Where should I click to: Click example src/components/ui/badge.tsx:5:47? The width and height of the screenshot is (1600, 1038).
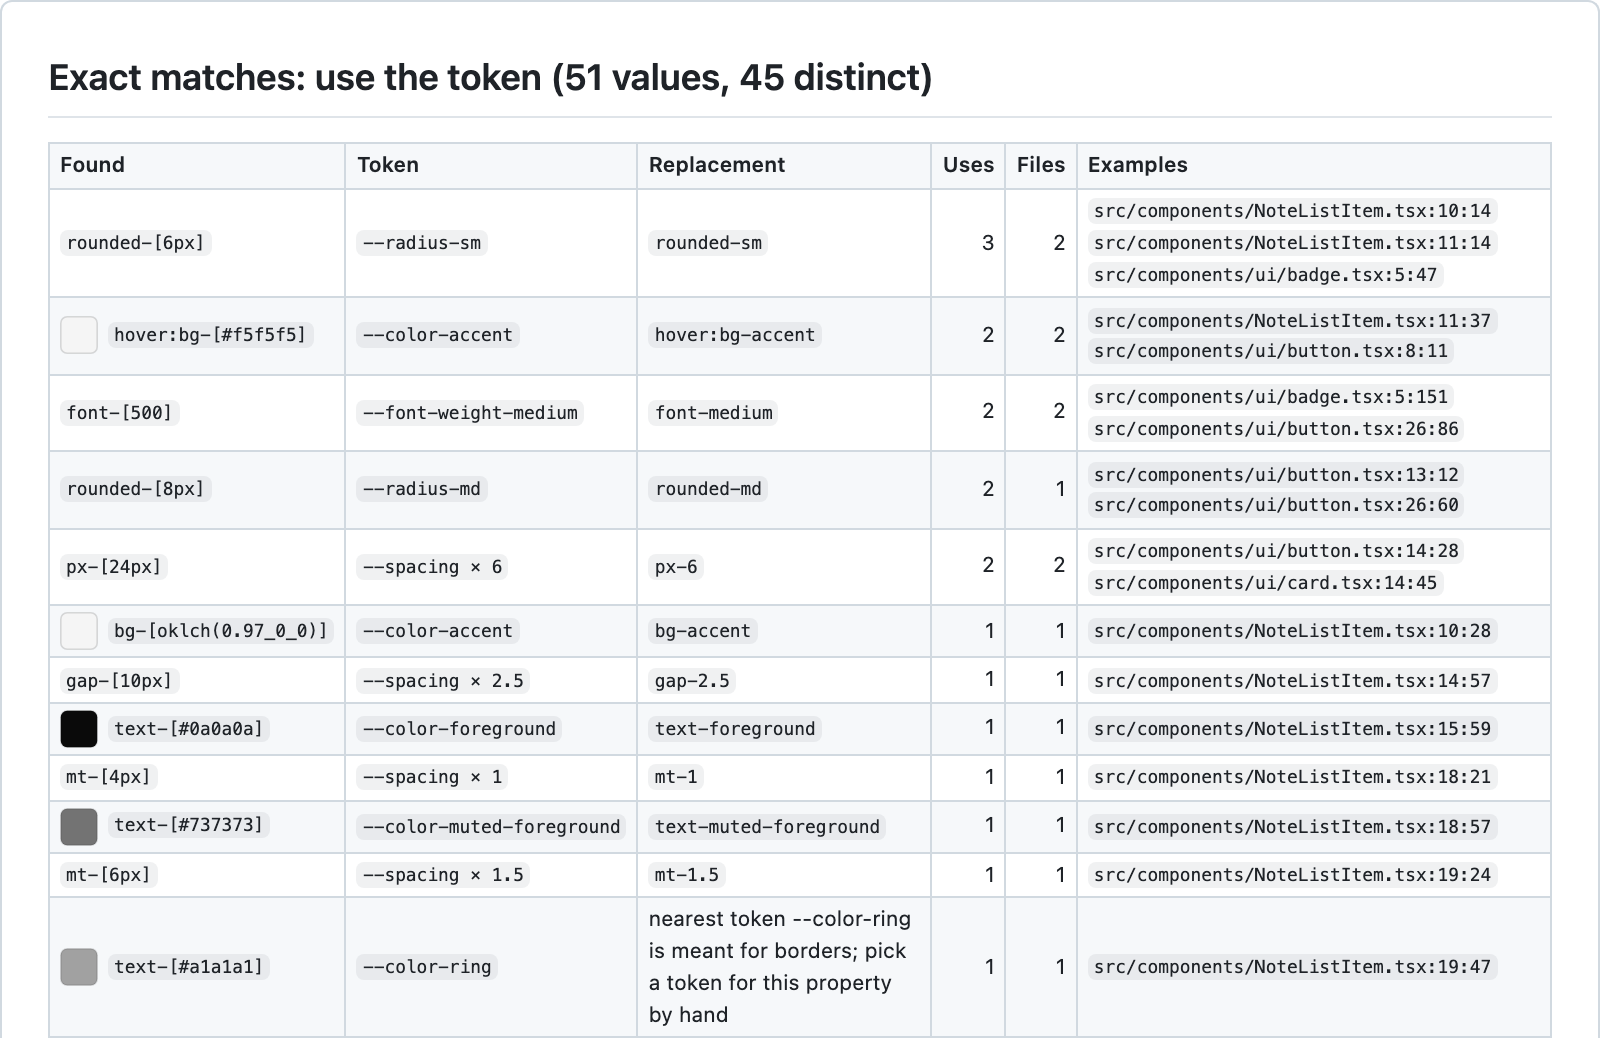pyautogui.click(x=1265, y=275)
